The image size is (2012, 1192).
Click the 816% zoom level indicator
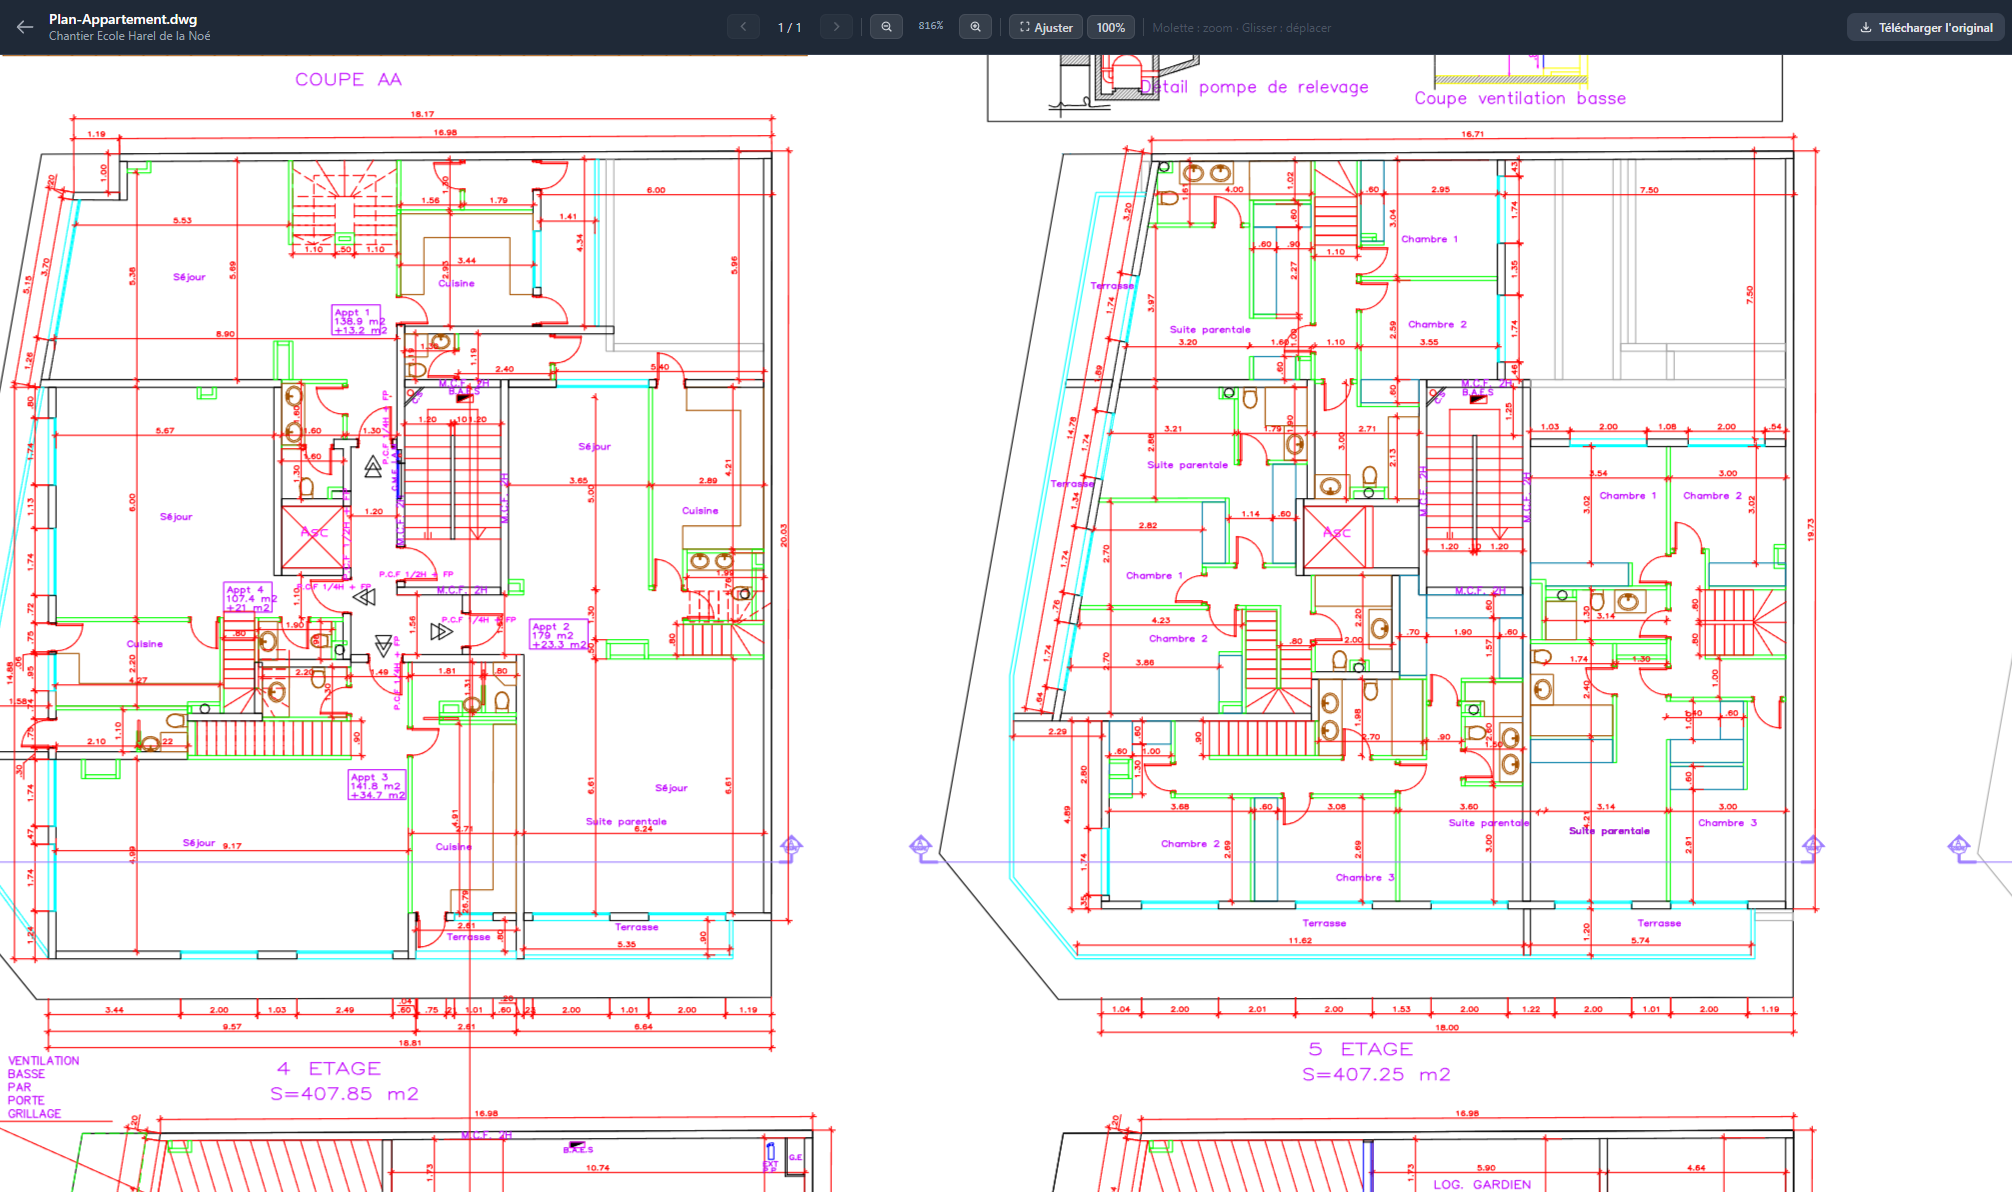(x=930, y=26)
